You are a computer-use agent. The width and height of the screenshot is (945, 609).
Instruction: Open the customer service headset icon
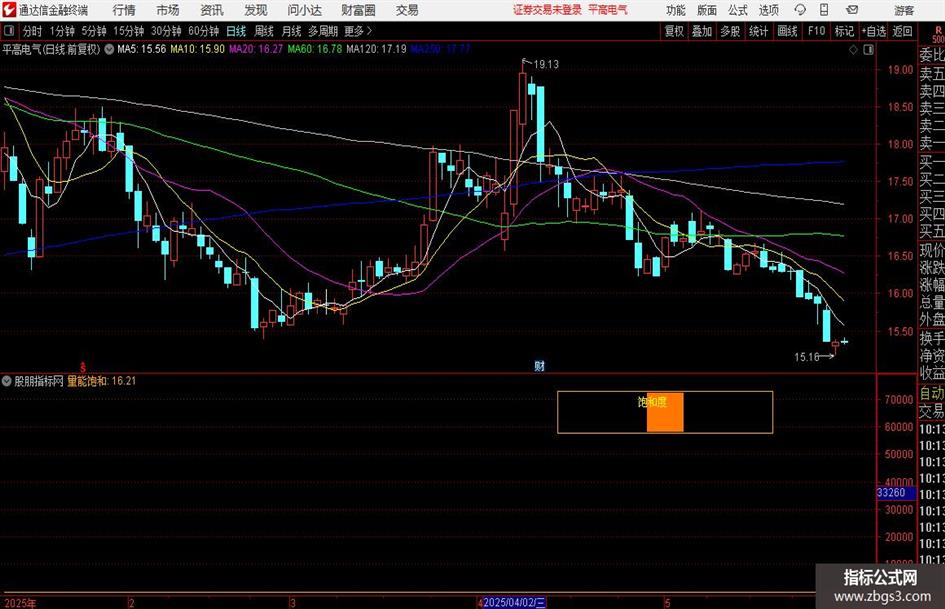[x=800, y=10]
